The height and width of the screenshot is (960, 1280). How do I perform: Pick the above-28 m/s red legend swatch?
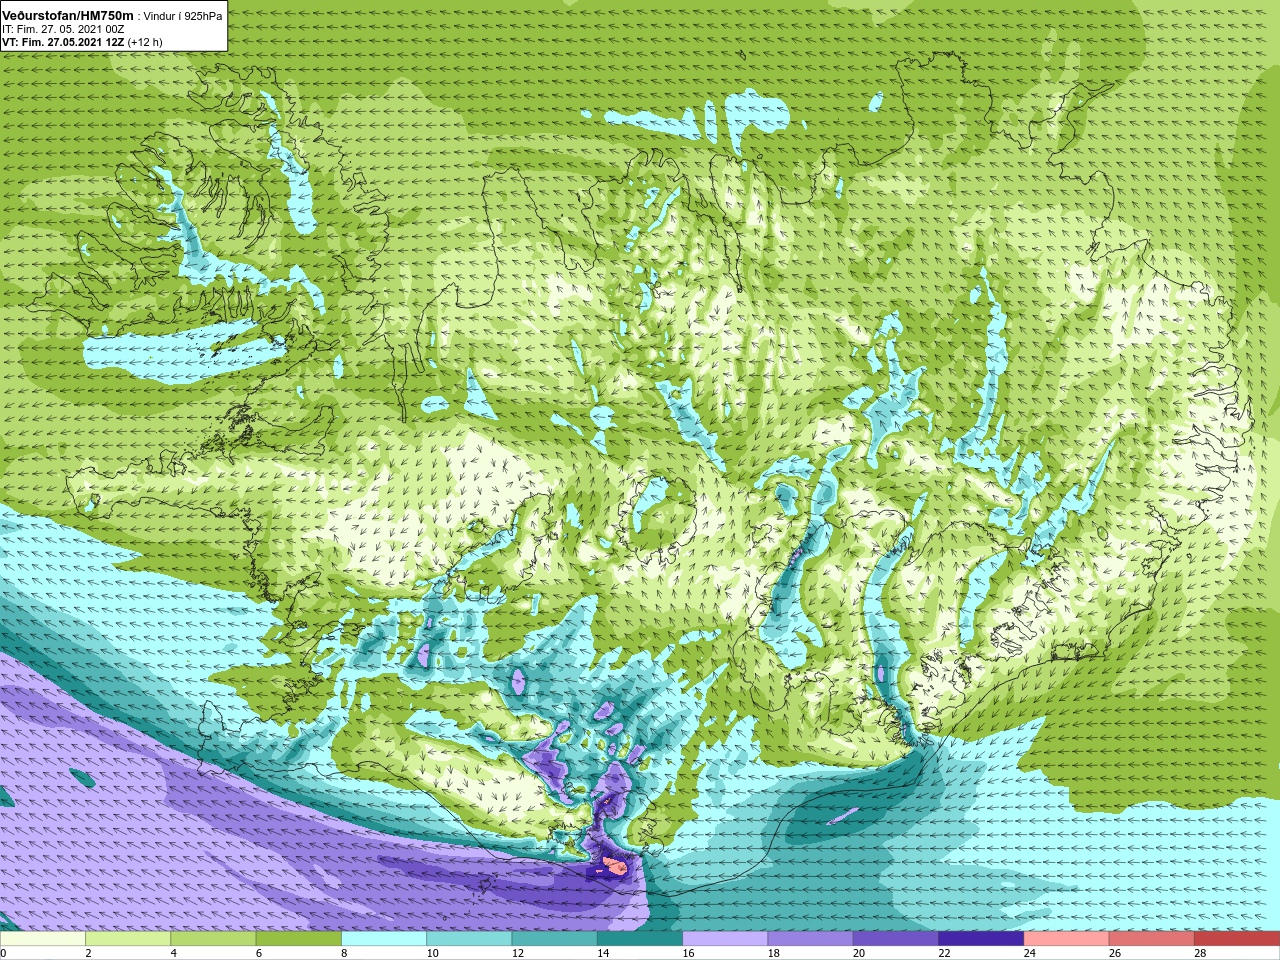pos(1237,939)
